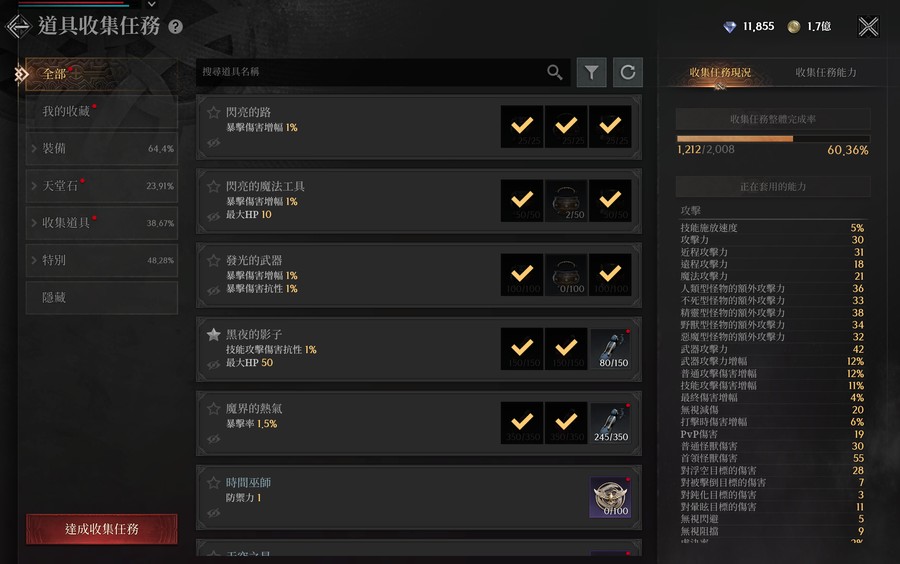Expand the 收集道具 category

102,223
